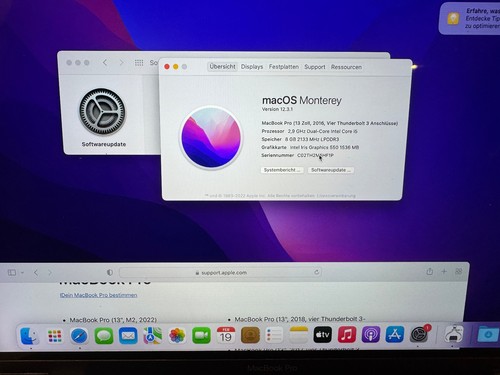Viewport: 500px width, 375px height.
Task: Open Podcasts app in the Dock
Action: (x=371, y=334)
